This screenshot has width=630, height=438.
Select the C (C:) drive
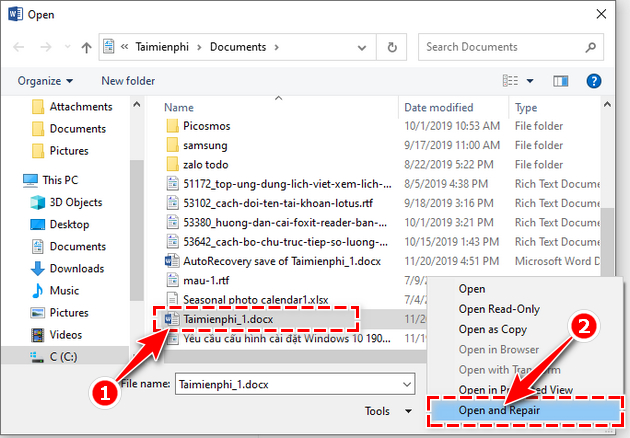(x=54, y=357)
